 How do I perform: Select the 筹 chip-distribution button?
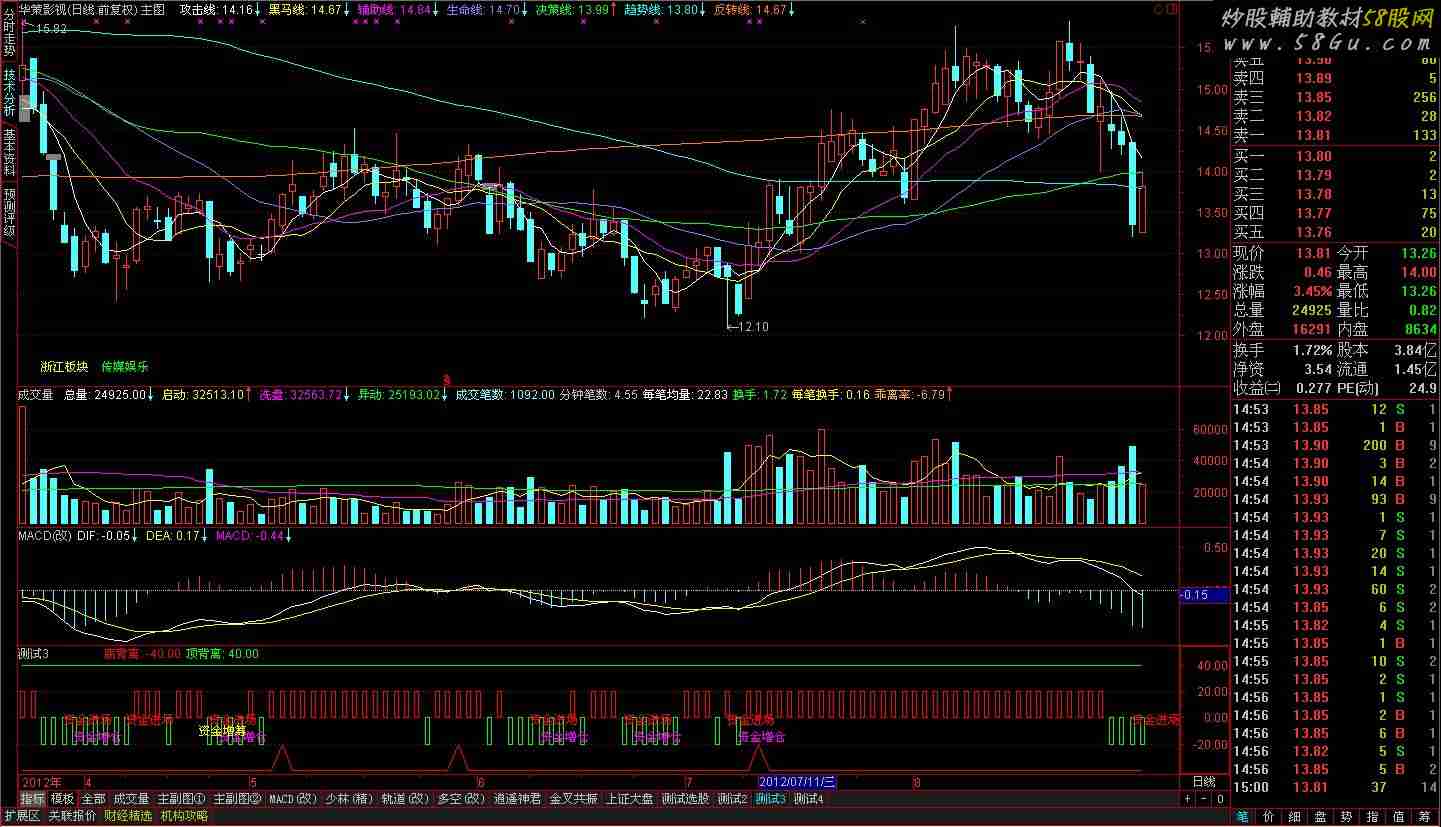click(1423, 817)
